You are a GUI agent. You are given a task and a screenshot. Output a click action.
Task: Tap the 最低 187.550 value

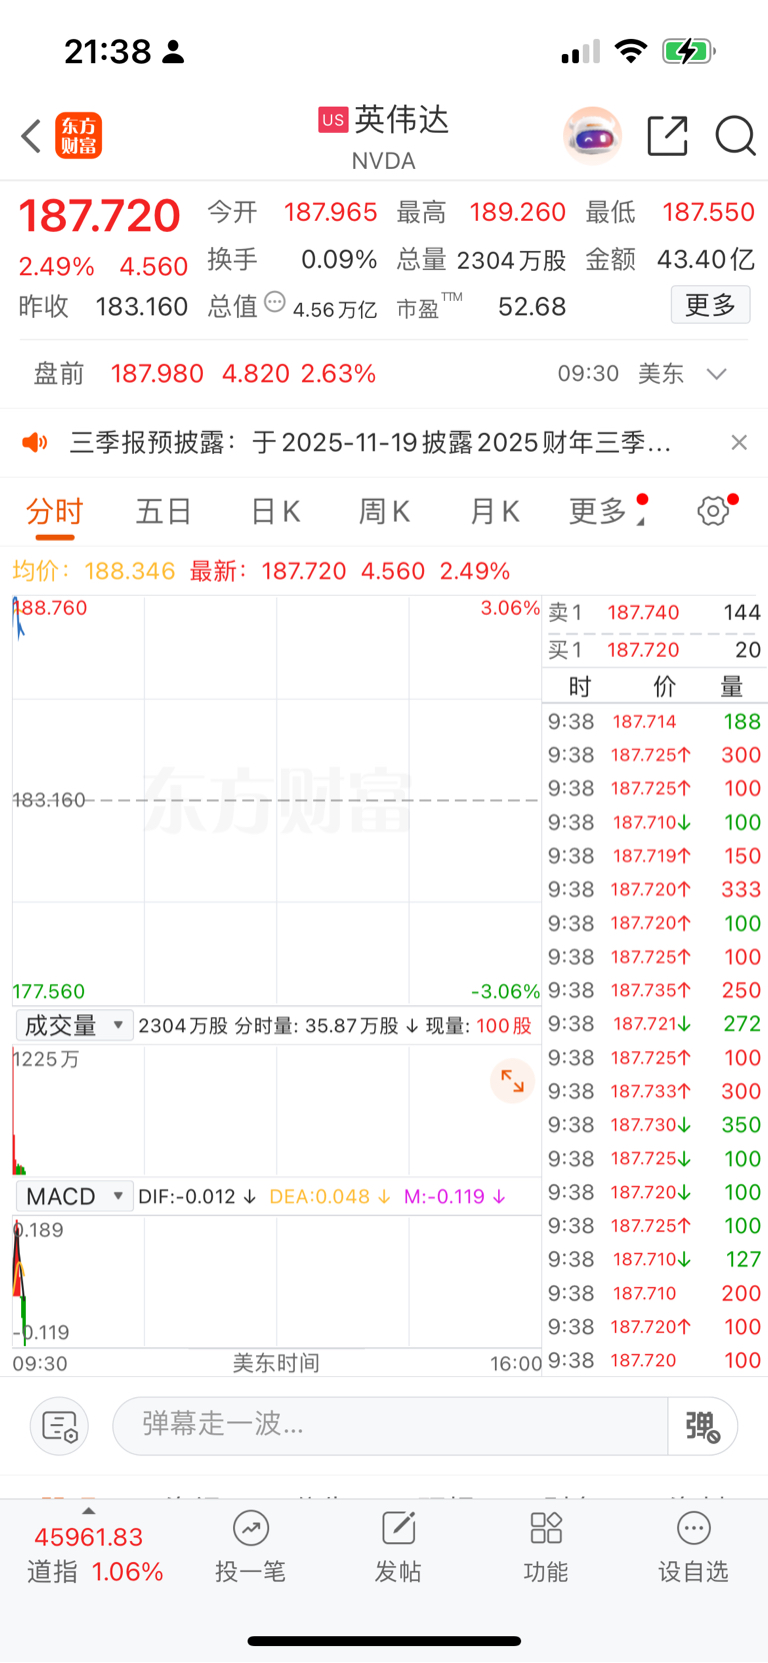point(708,212)
